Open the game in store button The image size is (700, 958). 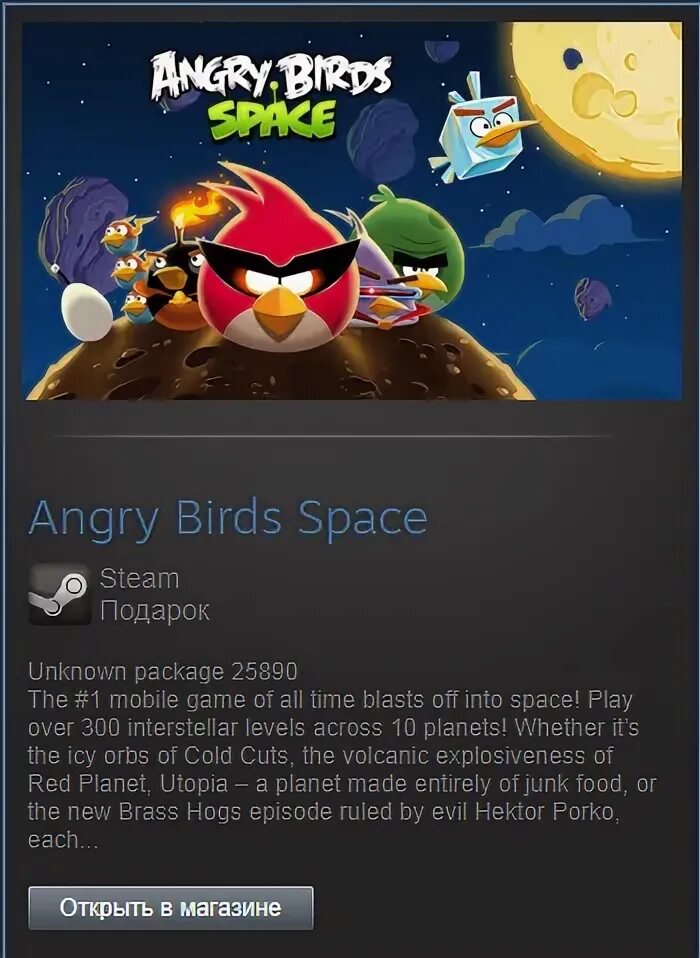[170, 908]
